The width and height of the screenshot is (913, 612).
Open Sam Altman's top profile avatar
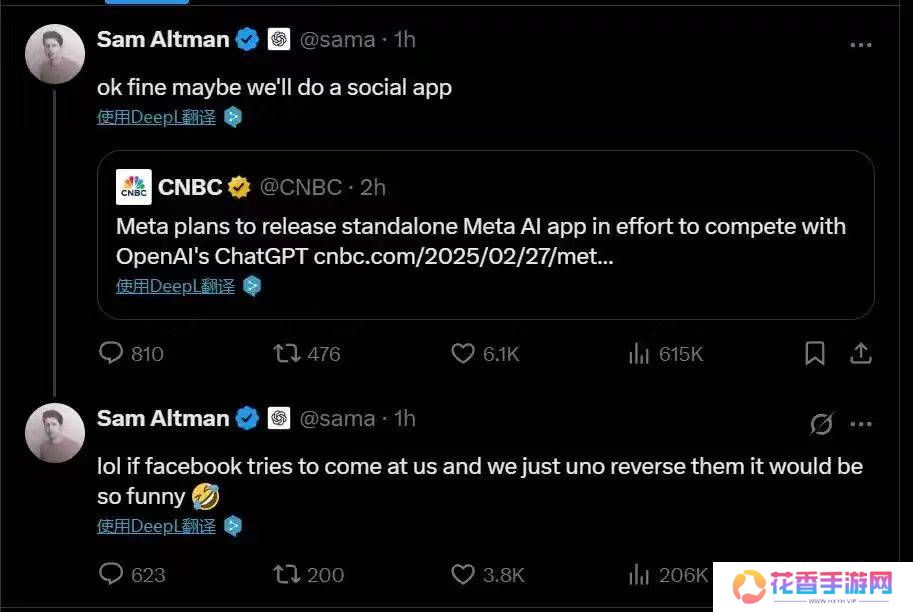click(x=54, y=54)
